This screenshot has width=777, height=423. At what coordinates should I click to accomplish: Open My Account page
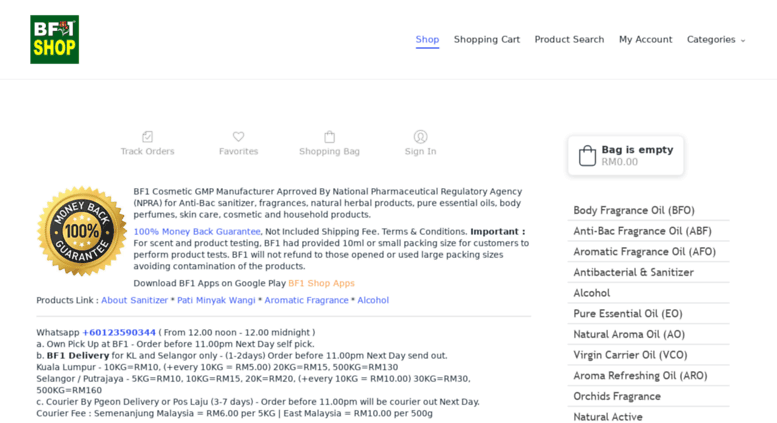pyautogui.click(x=645, y=40)
